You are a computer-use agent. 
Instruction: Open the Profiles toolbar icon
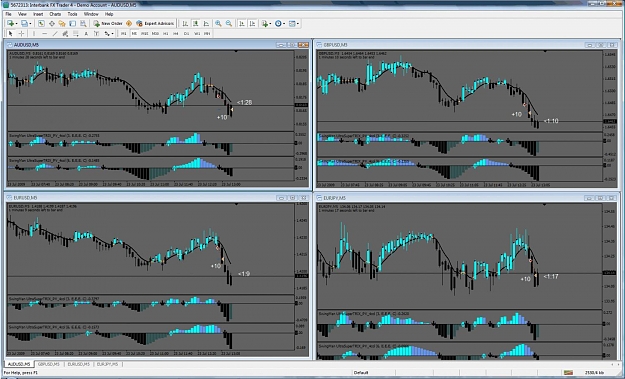pos(24,24)
